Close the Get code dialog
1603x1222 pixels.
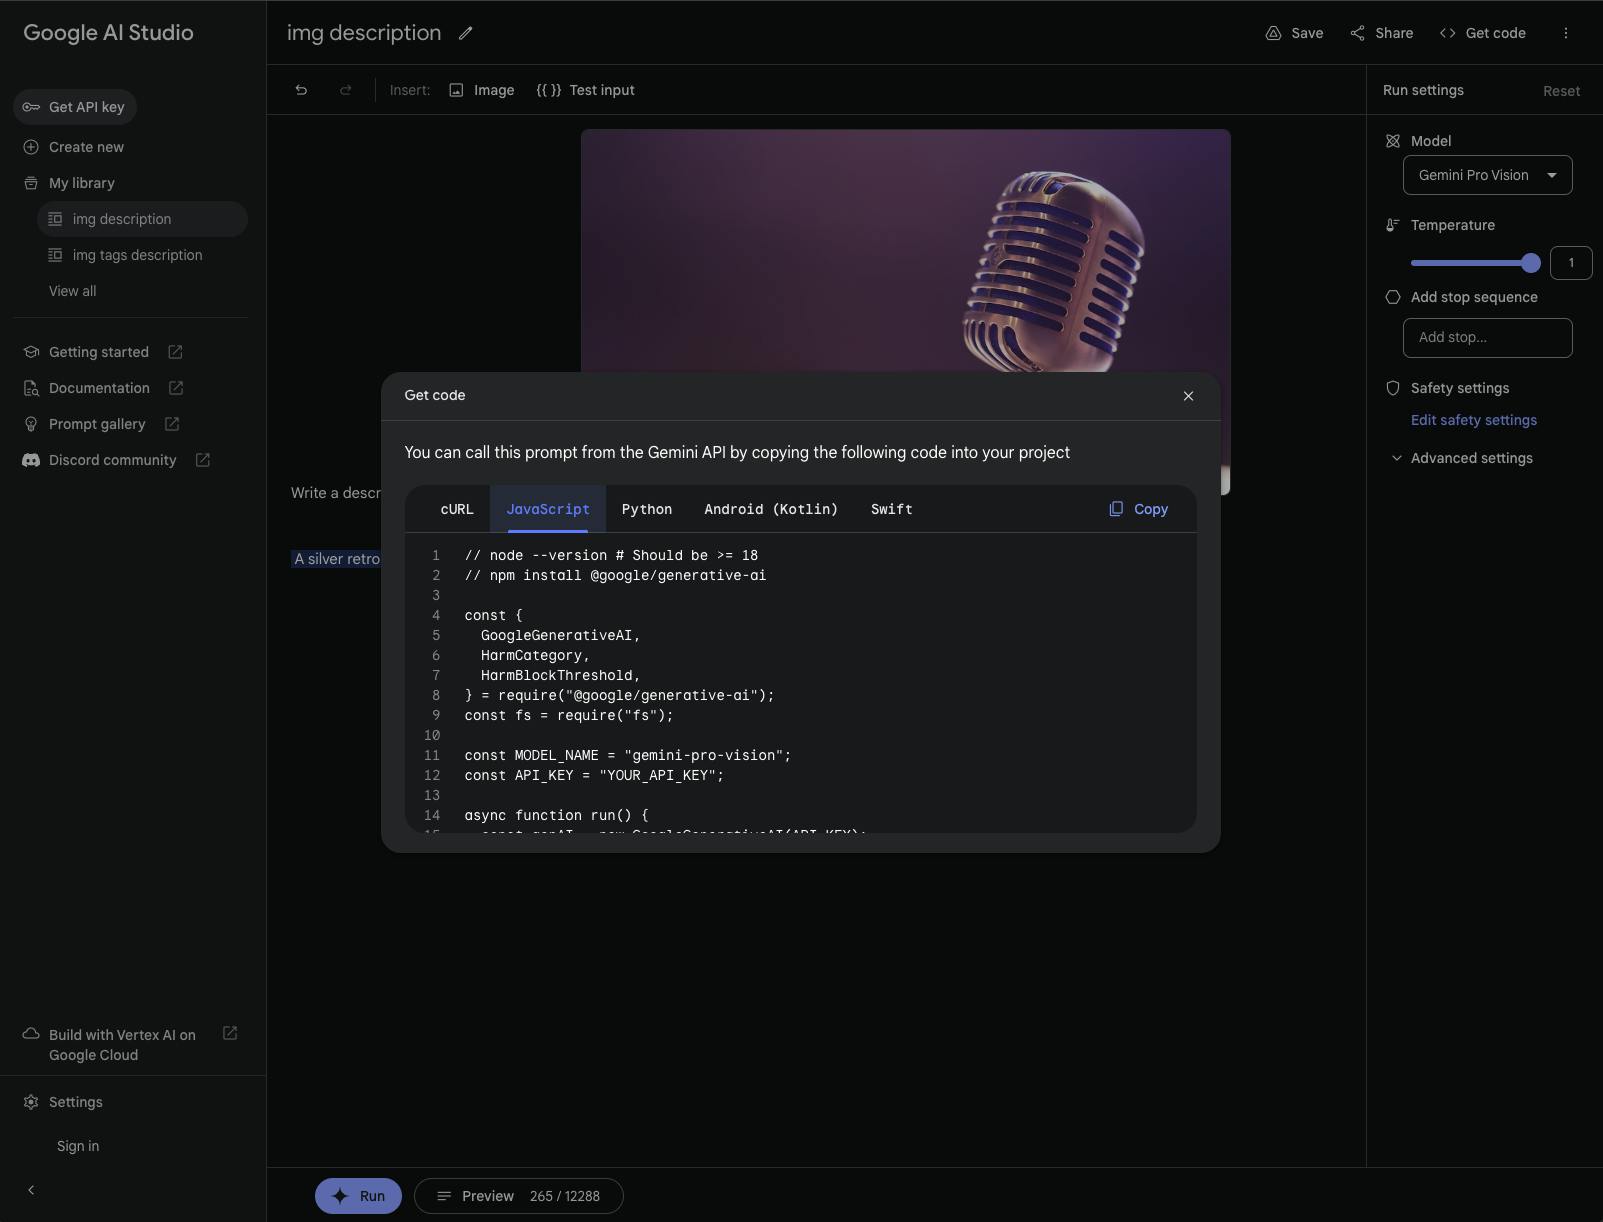tap(1188, 396)
